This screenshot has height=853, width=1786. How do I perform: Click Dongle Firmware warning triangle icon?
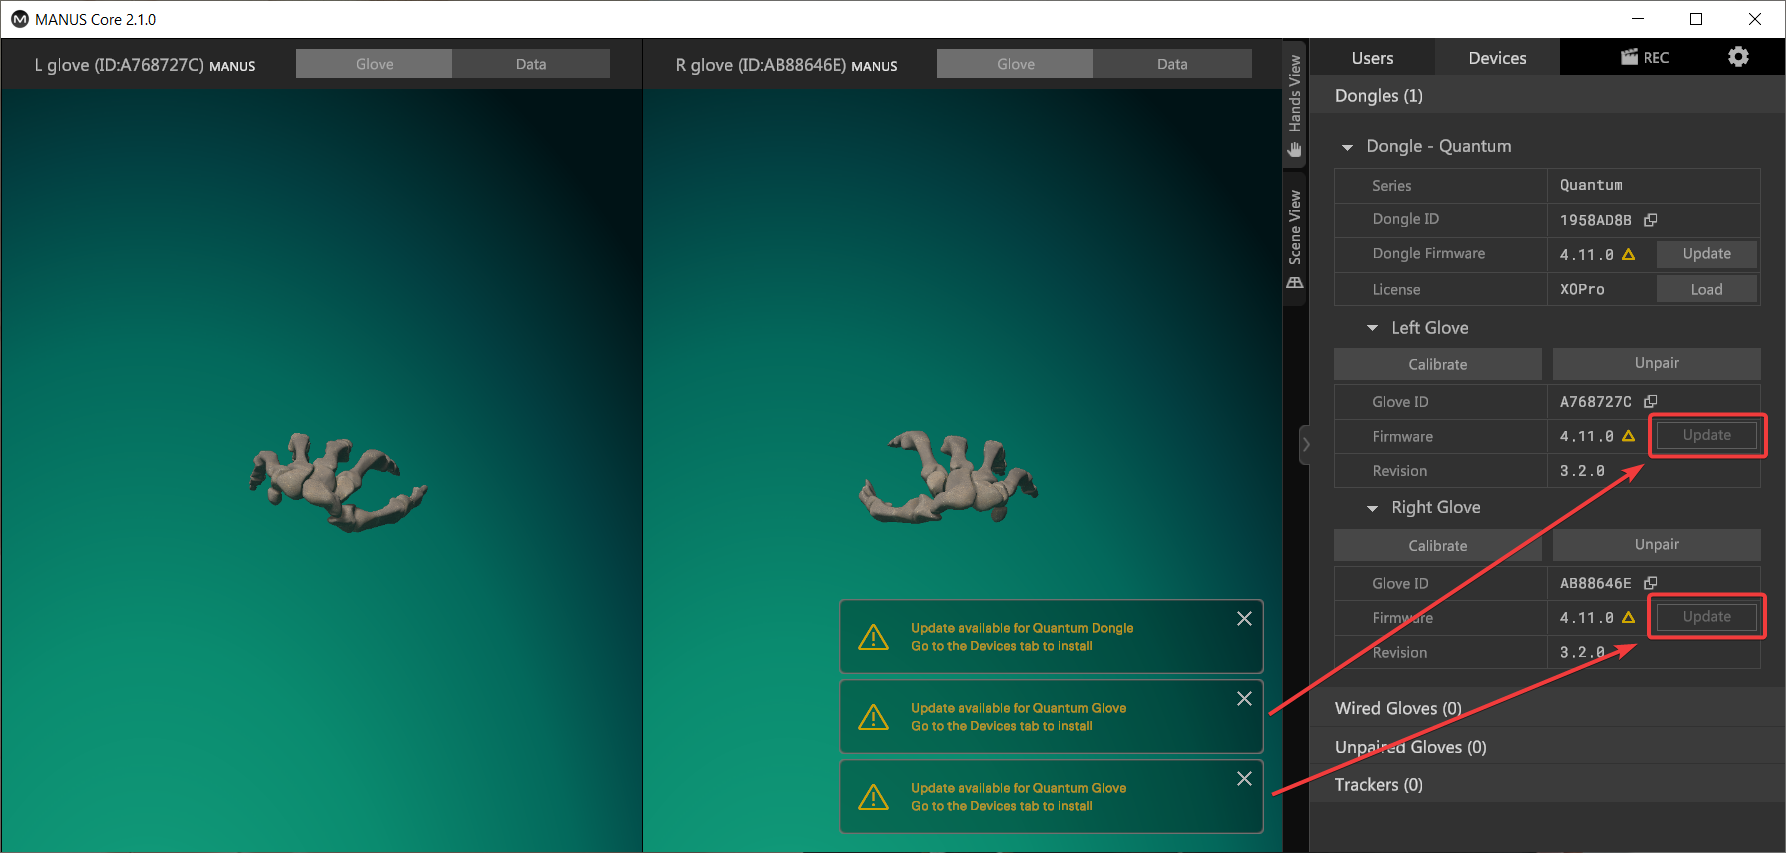[1628, 254]
